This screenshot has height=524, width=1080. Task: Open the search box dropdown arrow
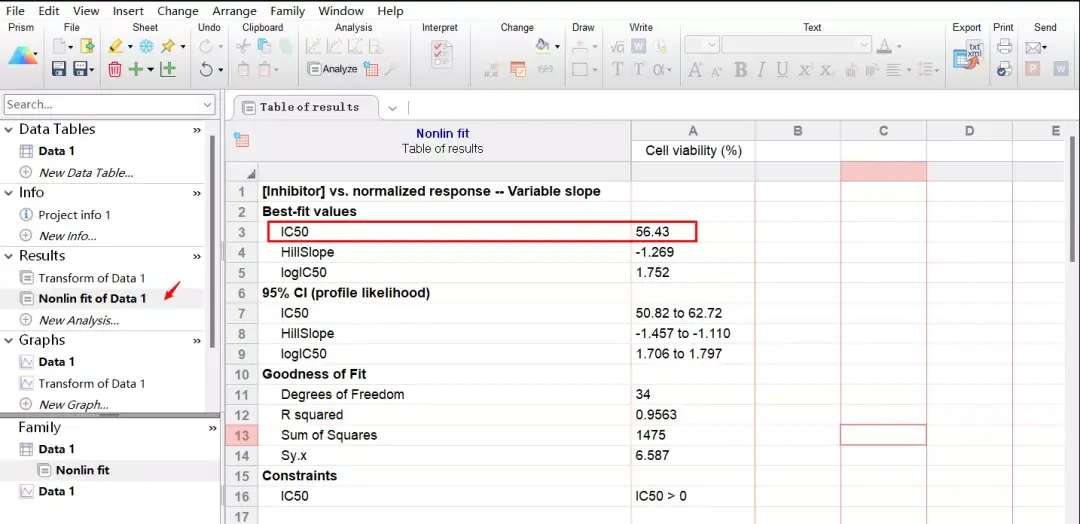[208, 105]
